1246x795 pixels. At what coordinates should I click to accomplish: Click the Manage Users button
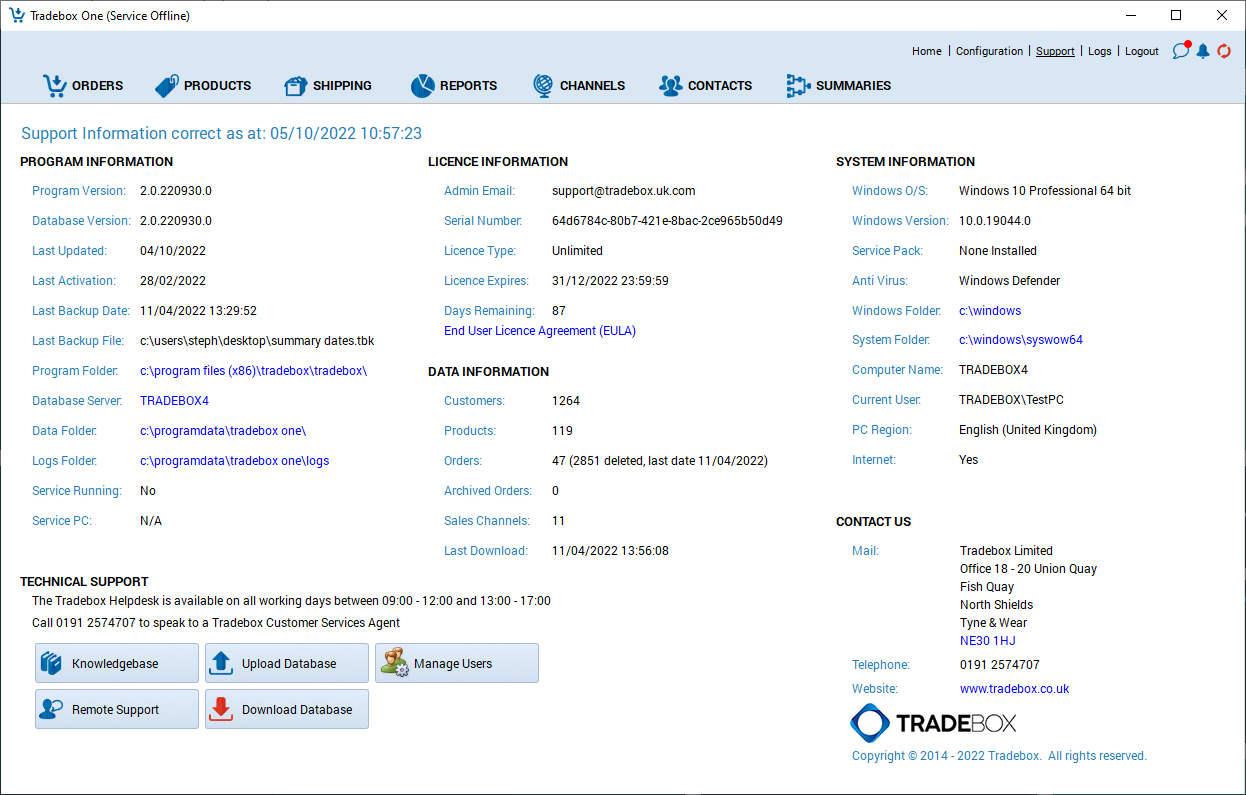457,663
